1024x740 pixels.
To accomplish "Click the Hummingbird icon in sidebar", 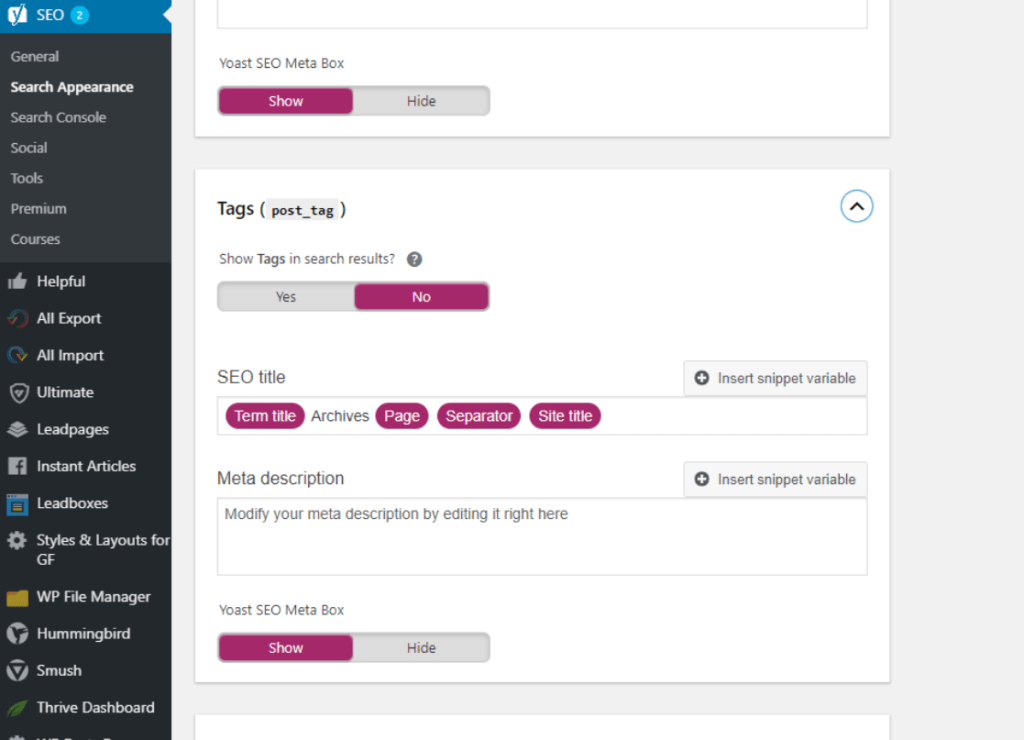I will point(17,634).
